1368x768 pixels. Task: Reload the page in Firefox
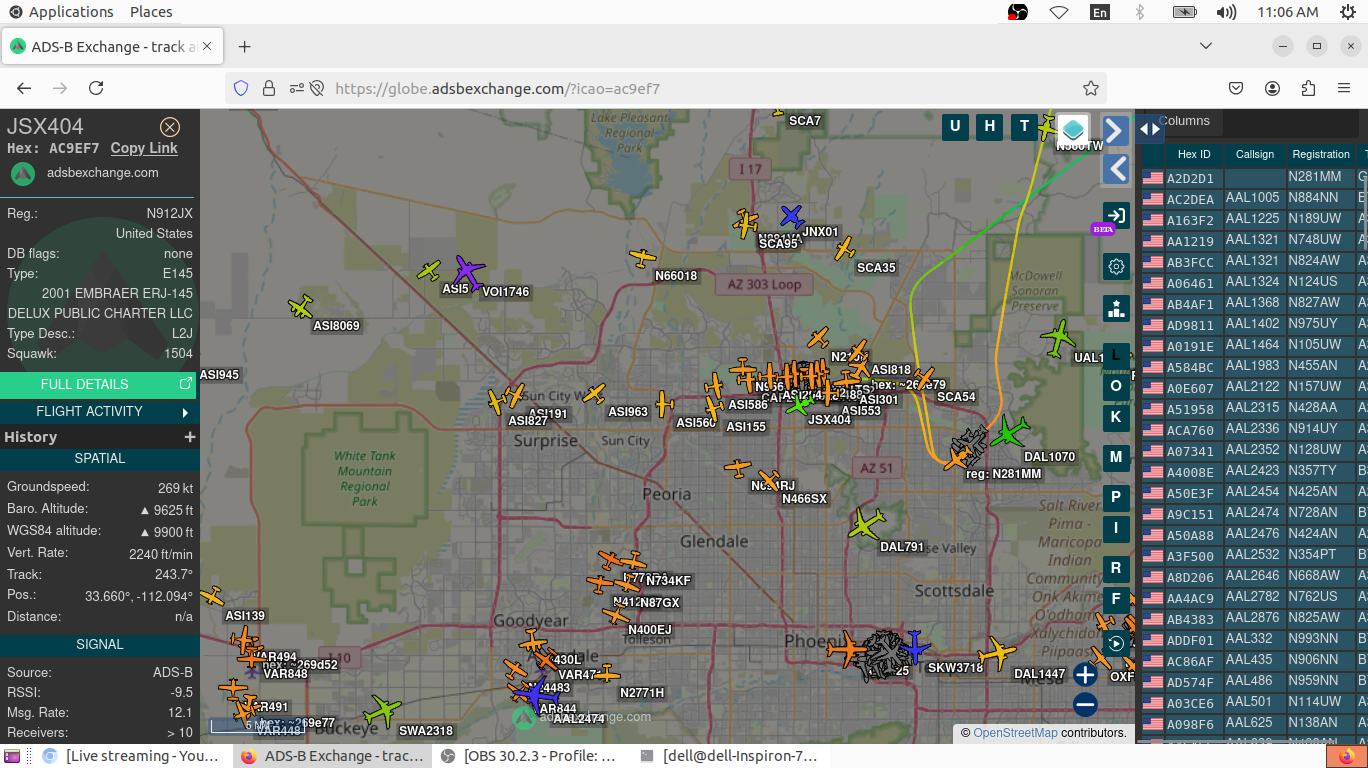(x=96, y=88)
